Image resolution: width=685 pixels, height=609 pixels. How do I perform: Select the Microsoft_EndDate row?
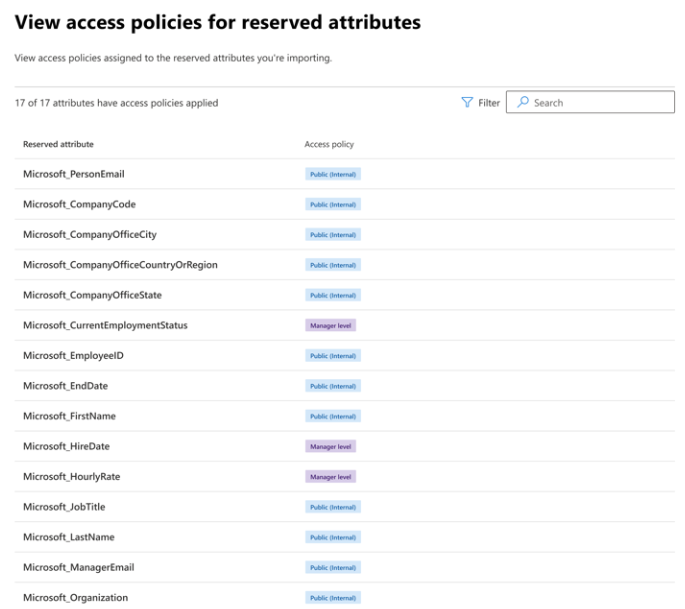[64, 386]
